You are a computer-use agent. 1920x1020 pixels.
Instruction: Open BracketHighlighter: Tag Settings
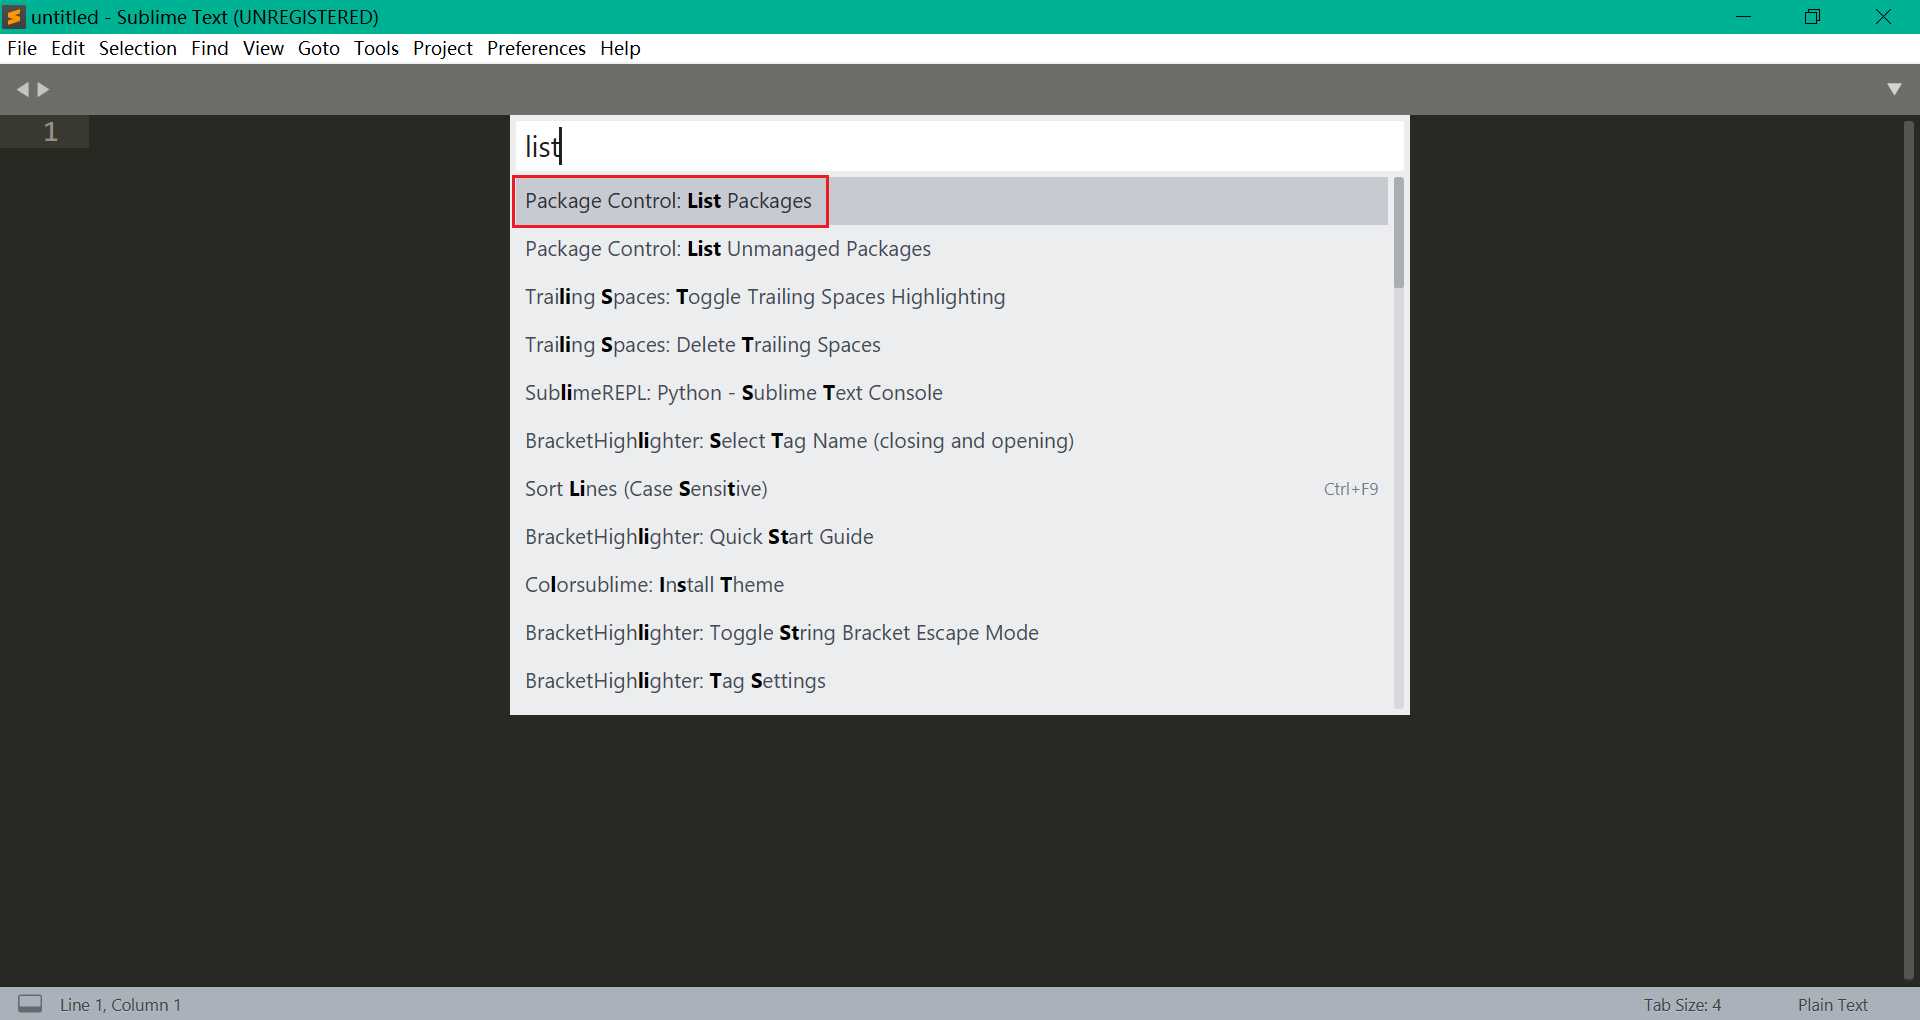point(951,681)
